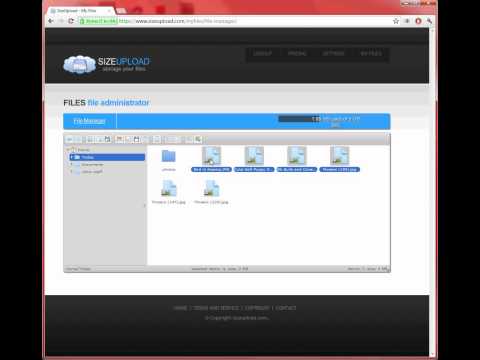
Task: Click the page's vertical scrollbar
Action: tap(433, 192)
